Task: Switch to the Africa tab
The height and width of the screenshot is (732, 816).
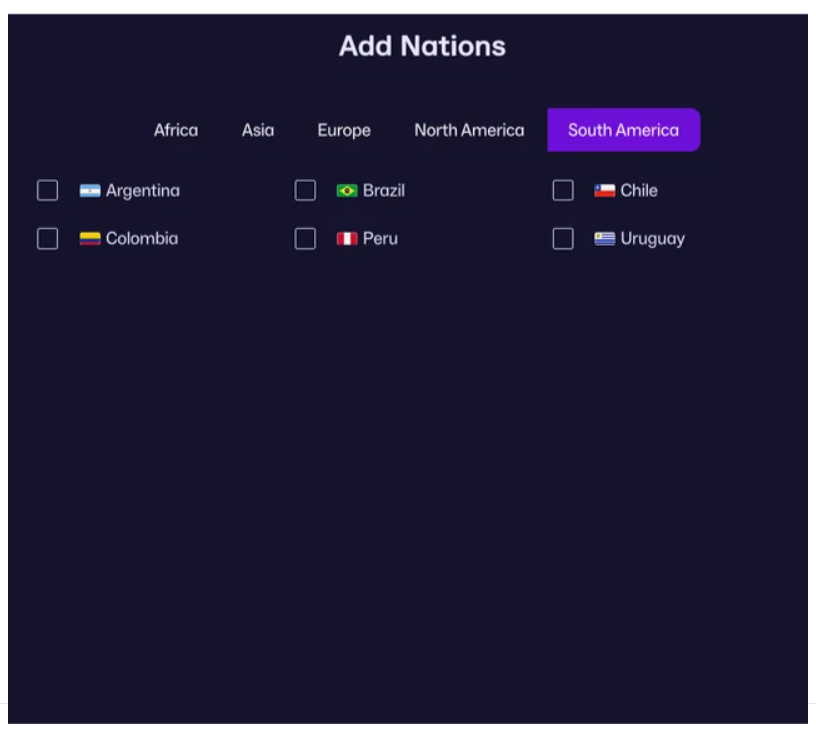Action: [x=176, y=130]
